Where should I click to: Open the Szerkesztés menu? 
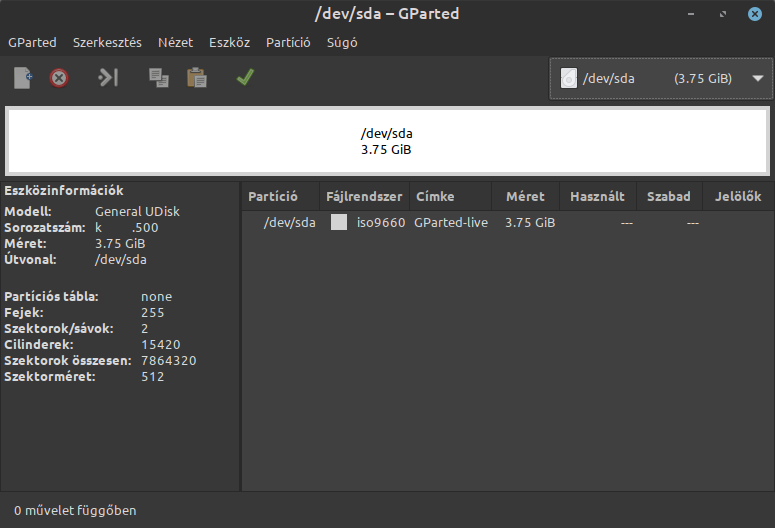click(107, 43)
